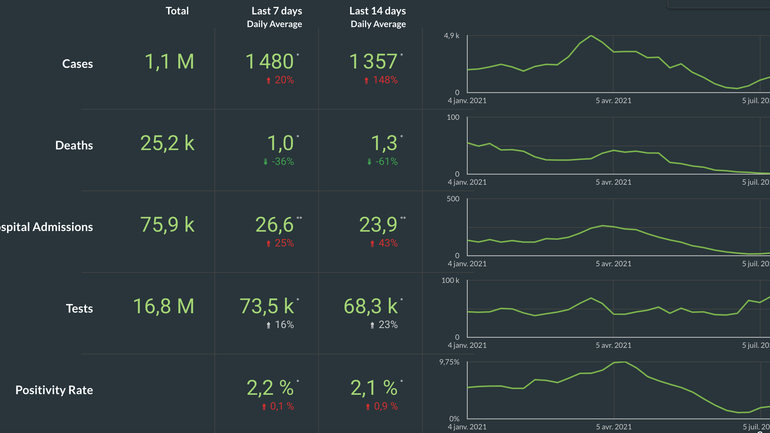The image size is (770, 433).
Task: Click the peak of the Cases line chart
Action: [591, 37]
